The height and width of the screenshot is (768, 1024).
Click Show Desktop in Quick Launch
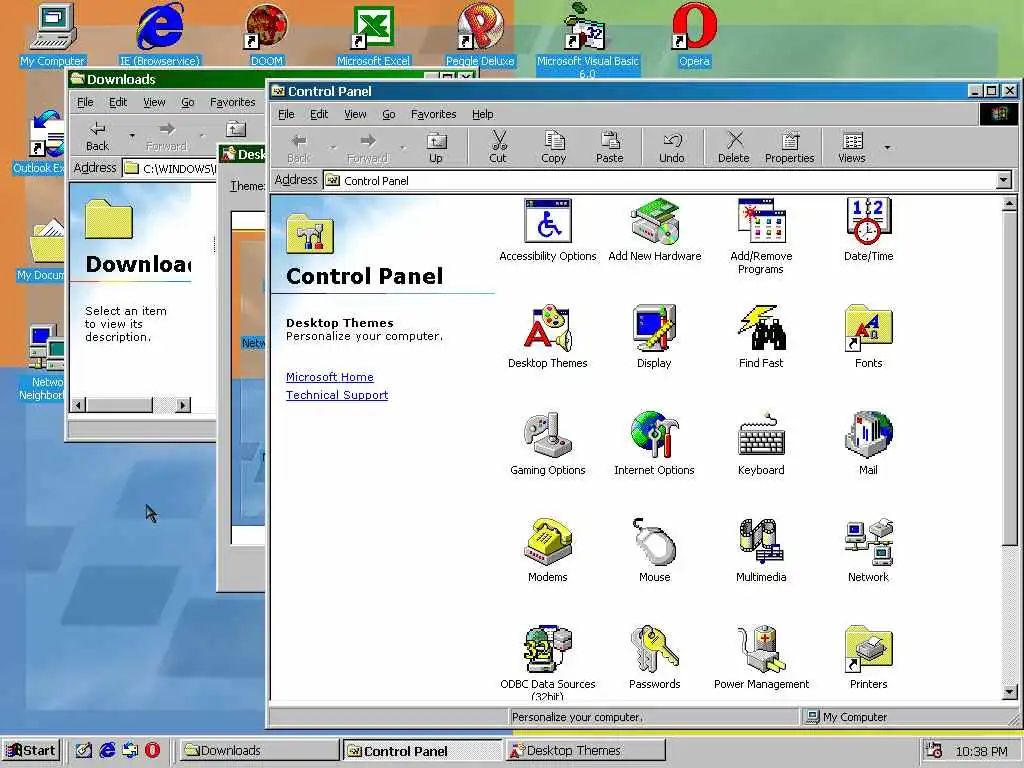(84, 750)
